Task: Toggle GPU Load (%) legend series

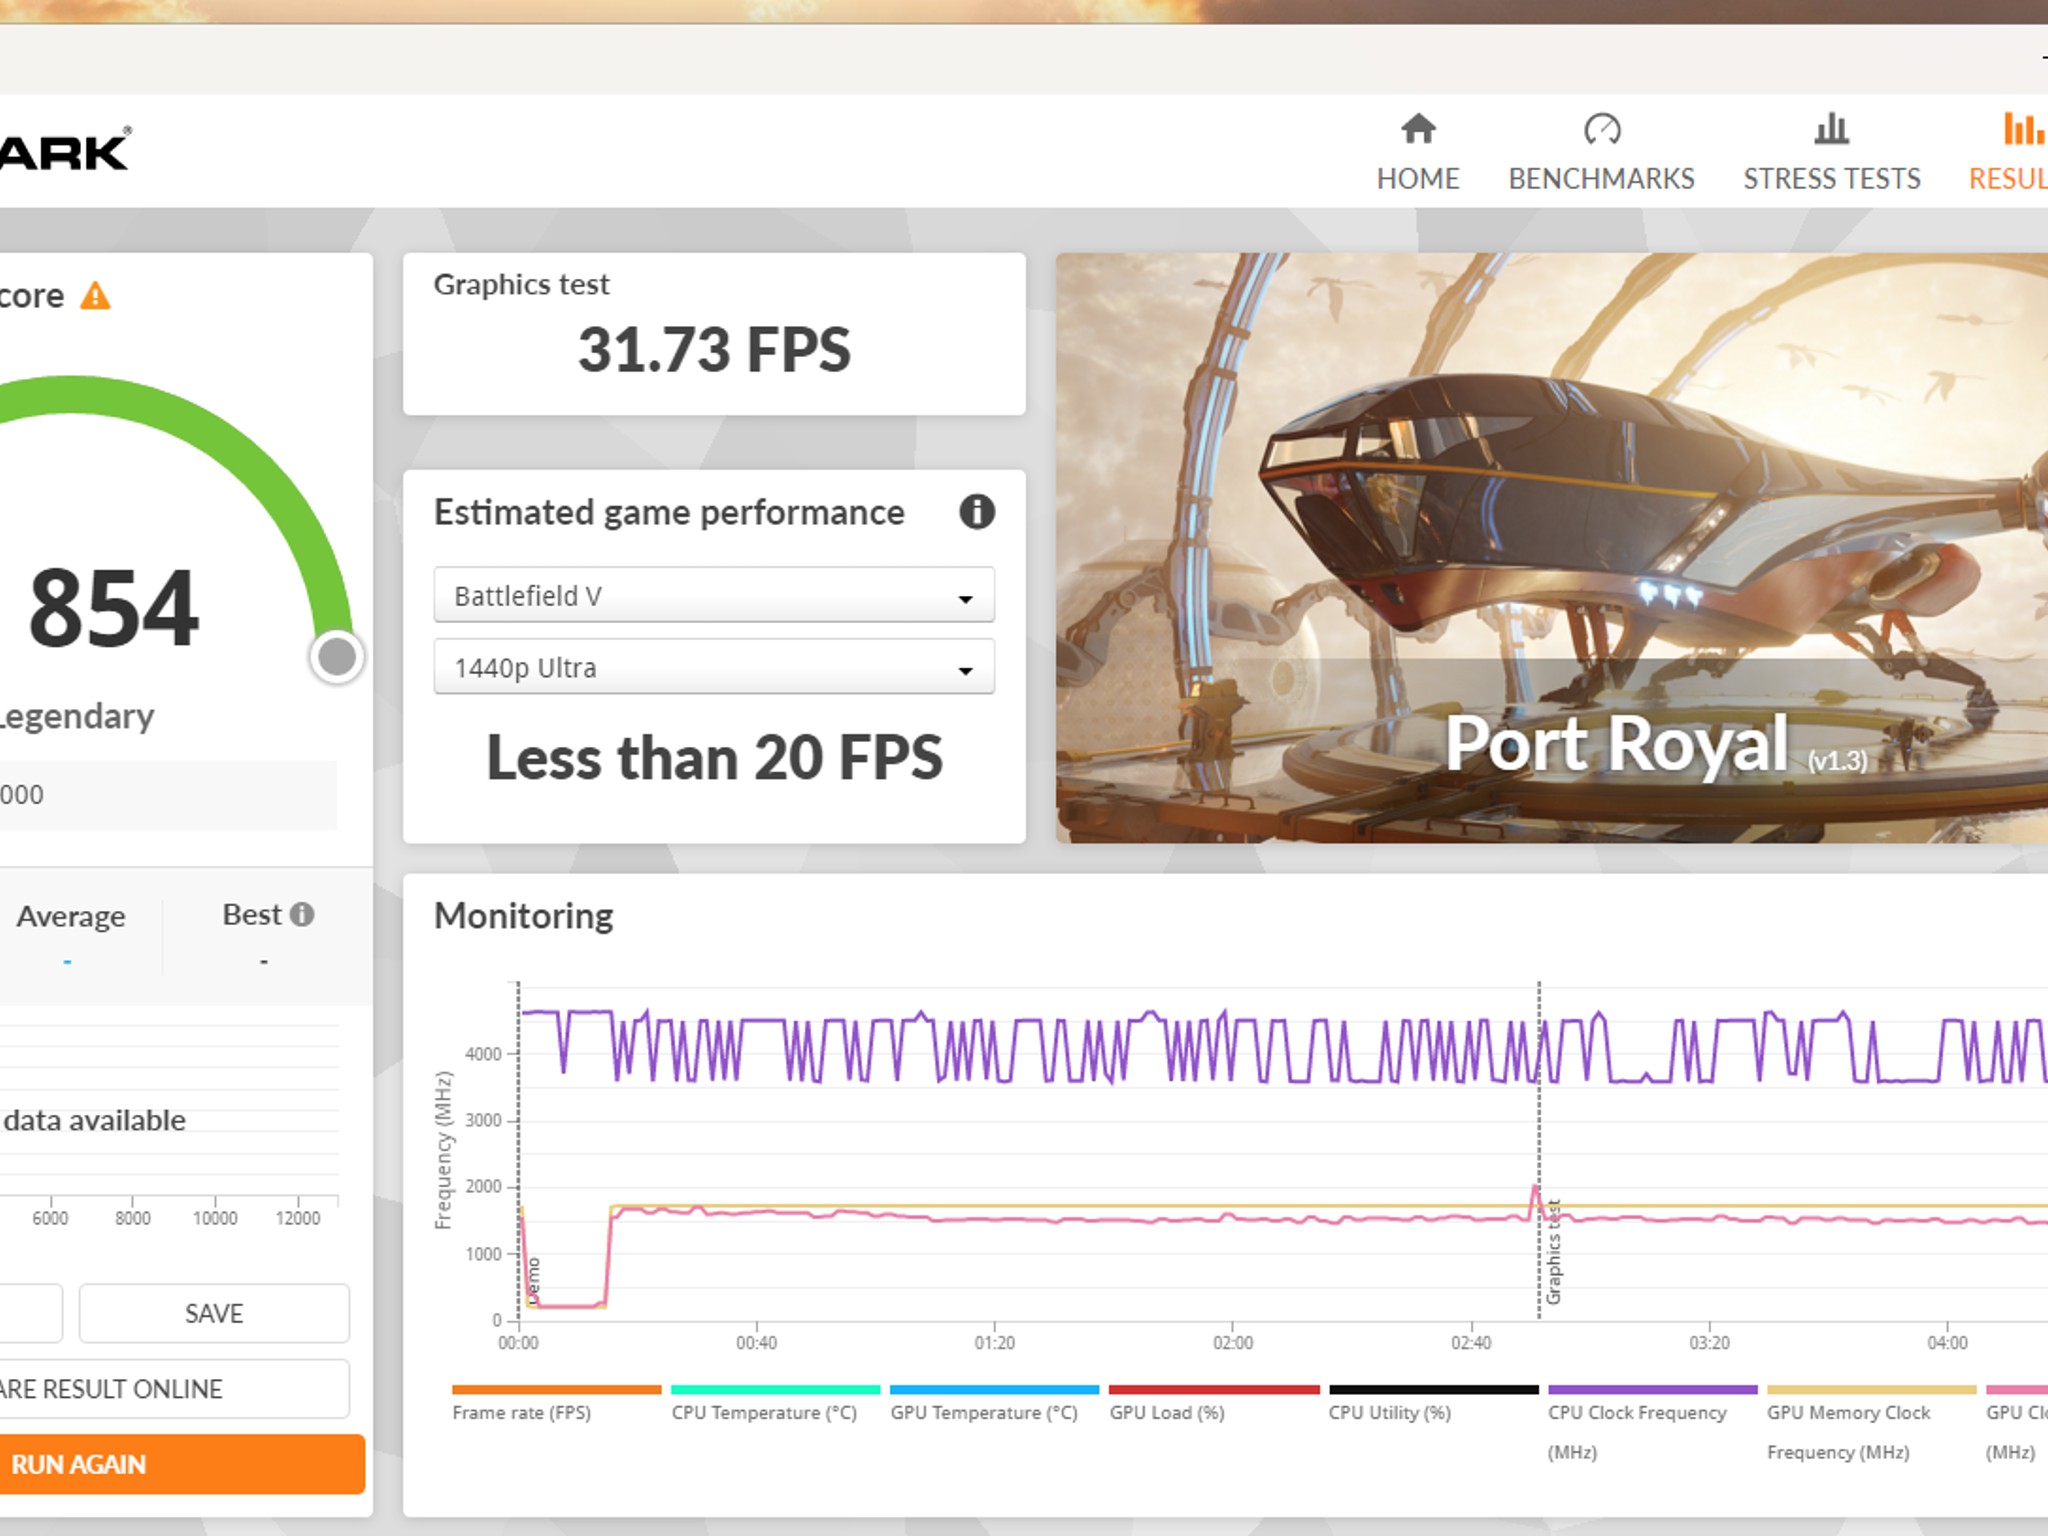Action: tap(1214, 1404)
